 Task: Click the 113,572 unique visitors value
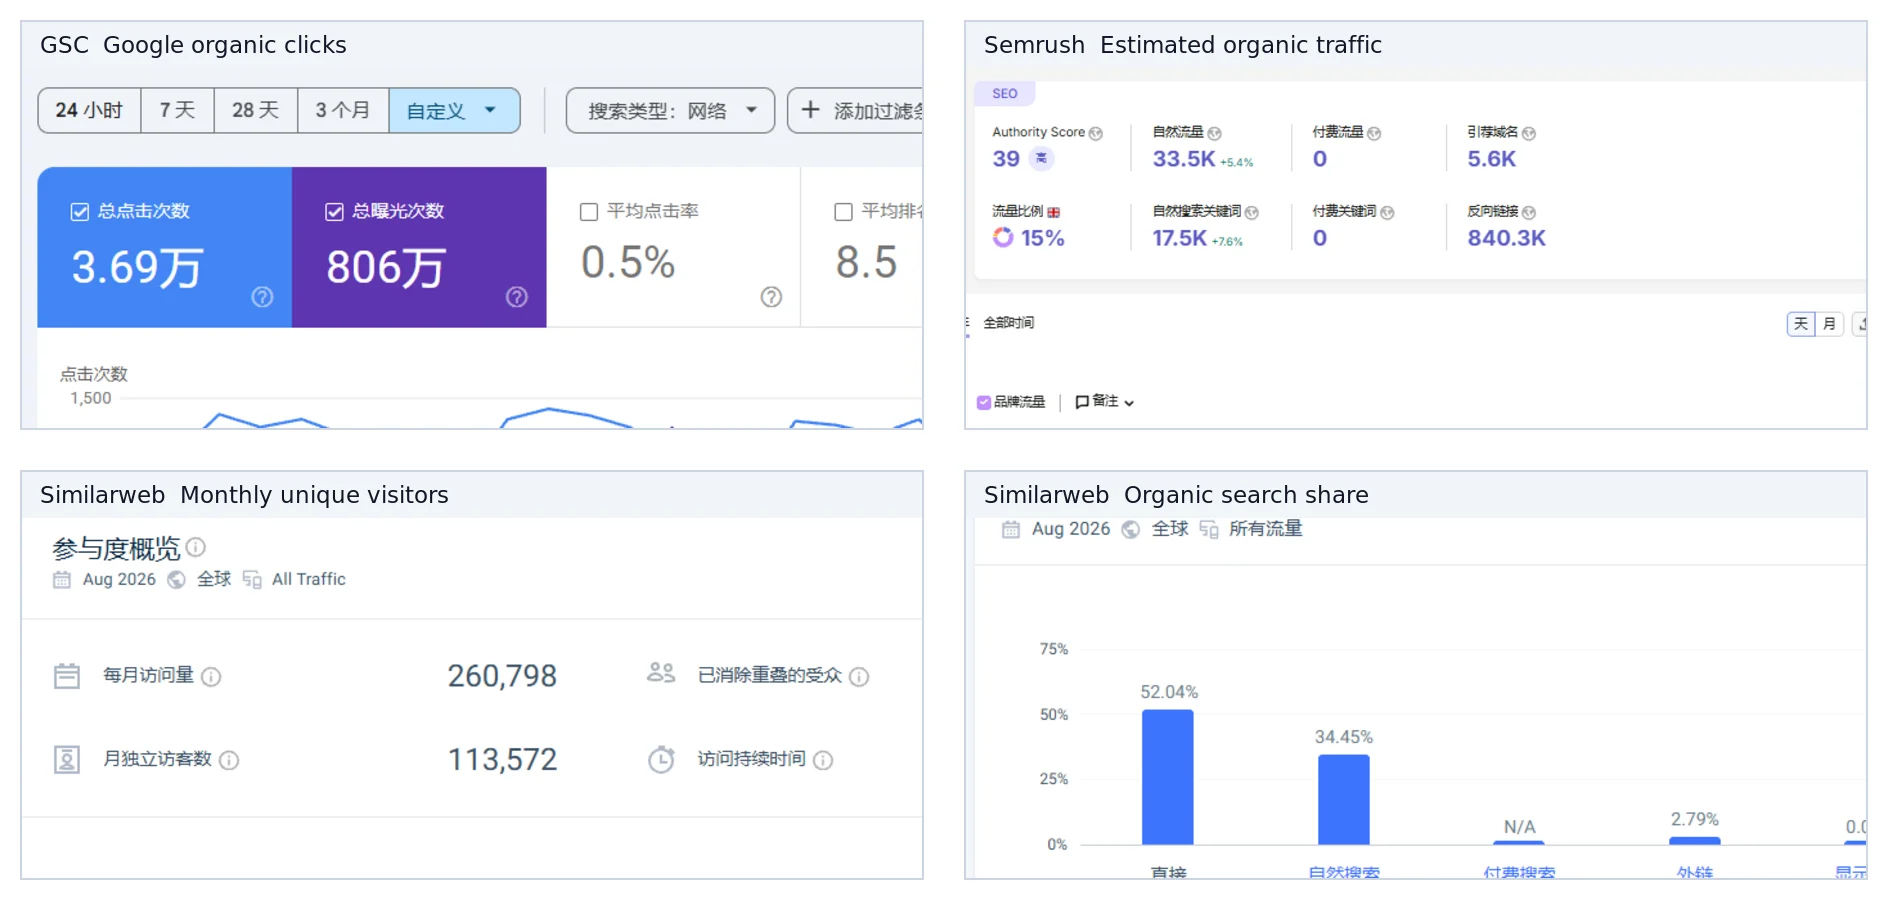502,760
